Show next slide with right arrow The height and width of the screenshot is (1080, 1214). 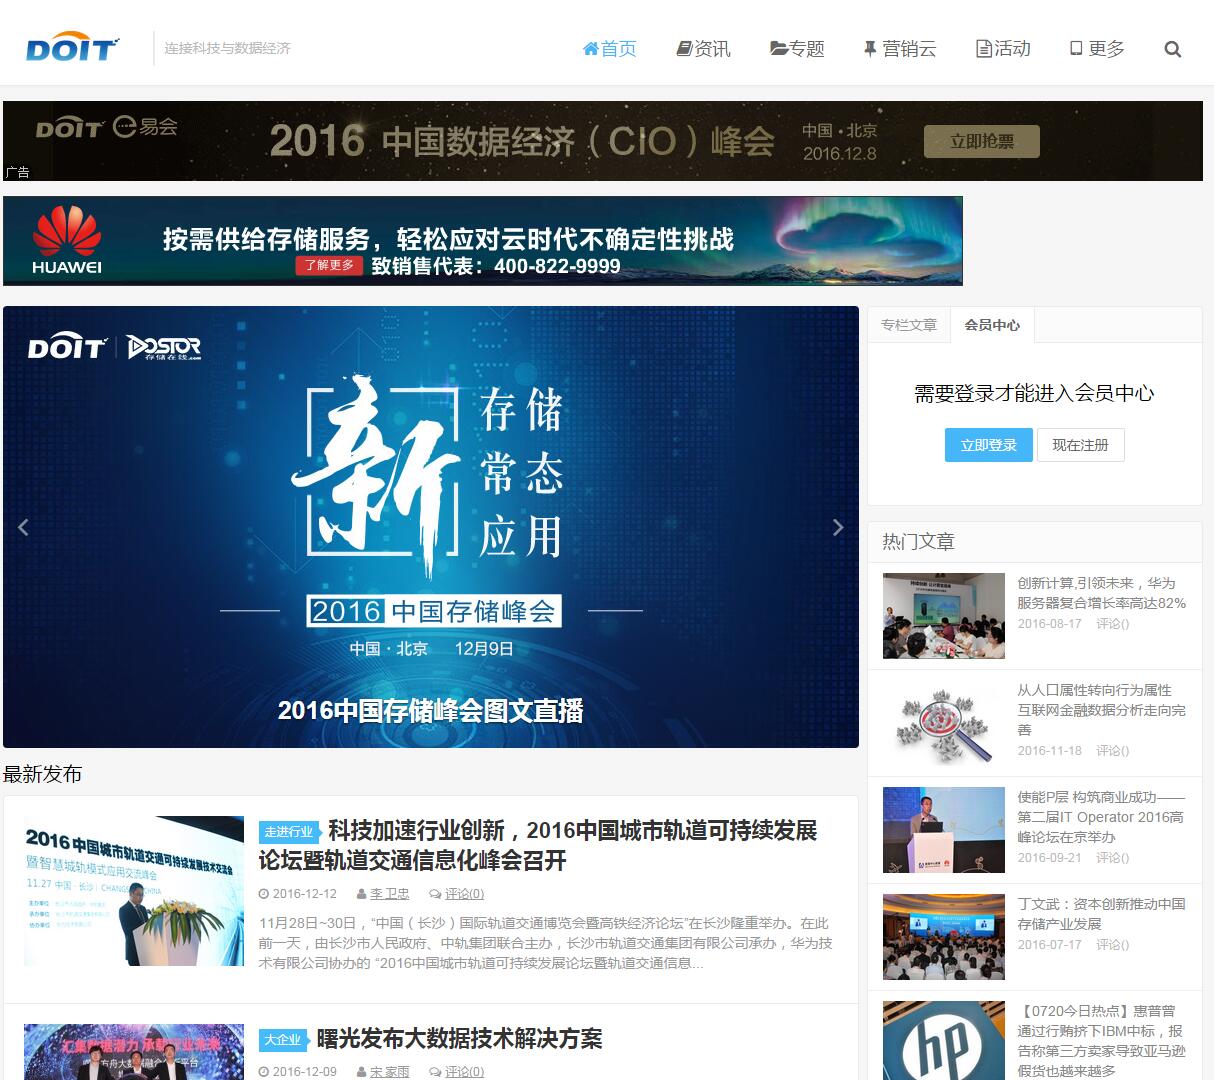(x=838, y=527)
